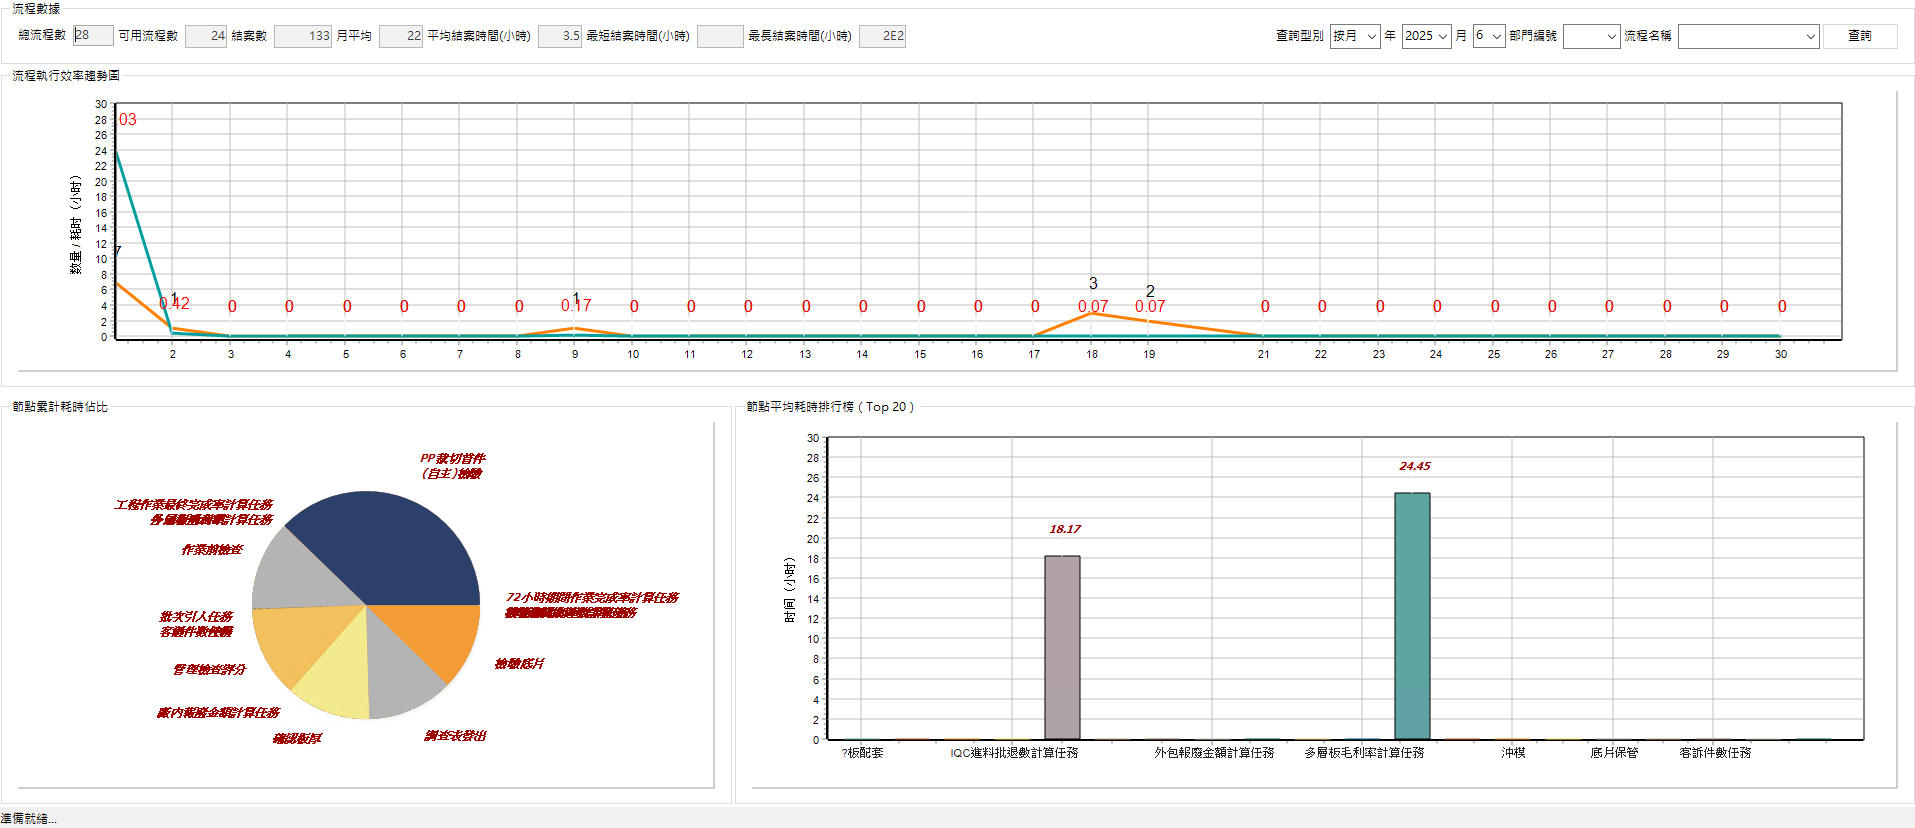Open the month dropdown showing 6
Screen dimensions: 1915x828
click(x=1488, y=36)
